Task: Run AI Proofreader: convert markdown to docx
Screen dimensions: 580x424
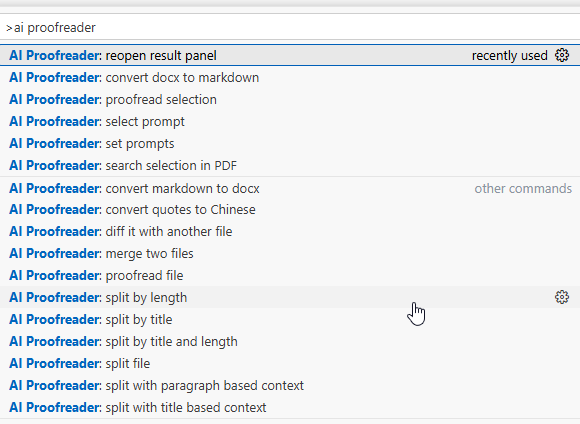Action: (x=290, y=188)
